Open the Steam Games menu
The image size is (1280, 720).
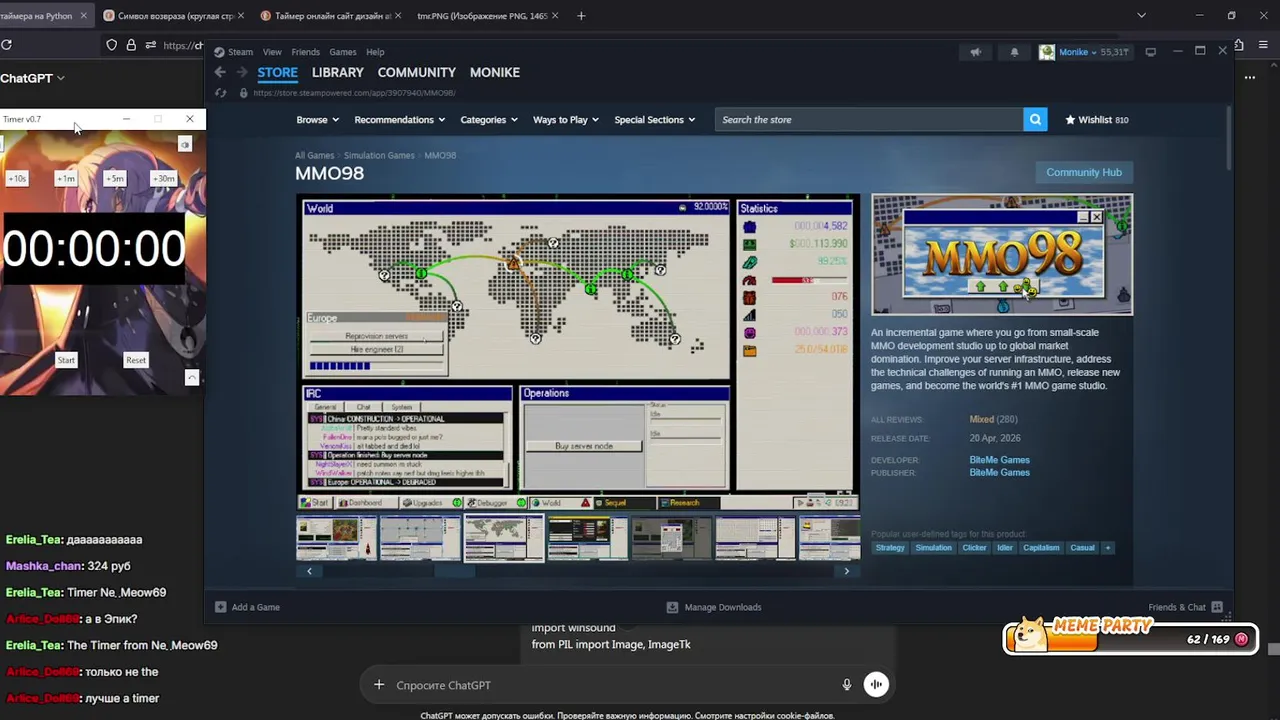point(343,52)
